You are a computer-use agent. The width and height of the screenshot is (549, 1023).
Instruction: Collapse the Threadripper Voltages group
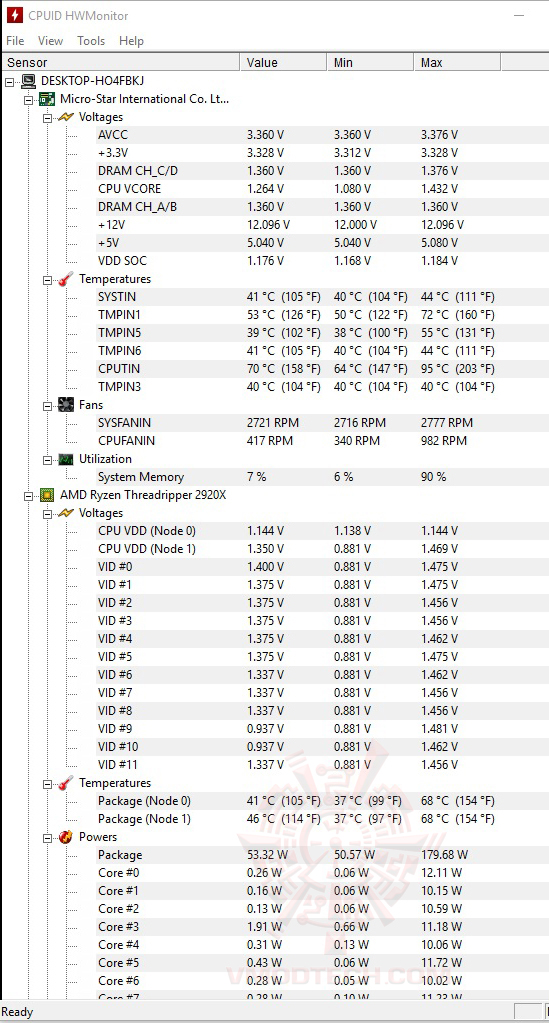pyautogui.click(x=48, y=514)
